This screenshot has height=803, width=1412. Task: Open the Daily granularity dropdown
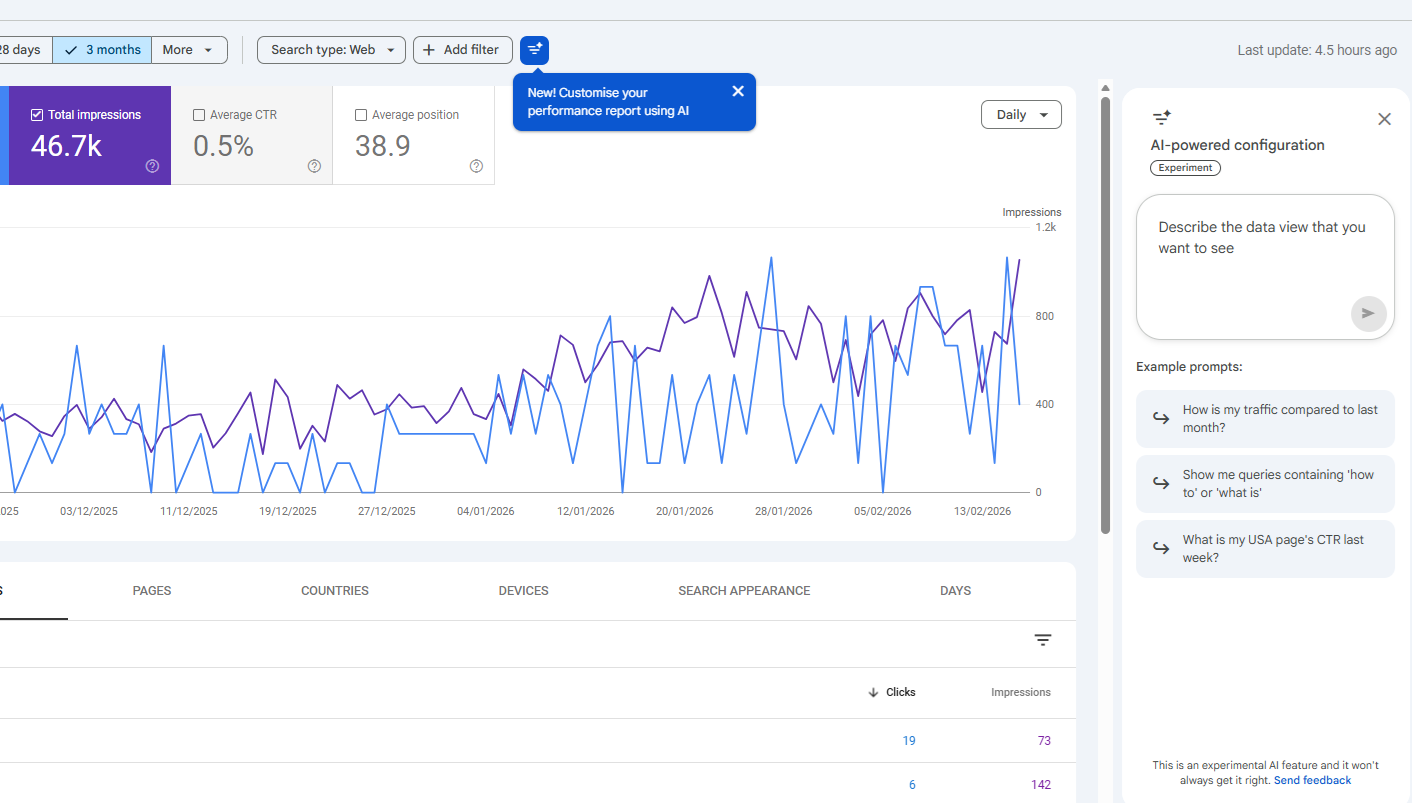tap(1021, 114)
